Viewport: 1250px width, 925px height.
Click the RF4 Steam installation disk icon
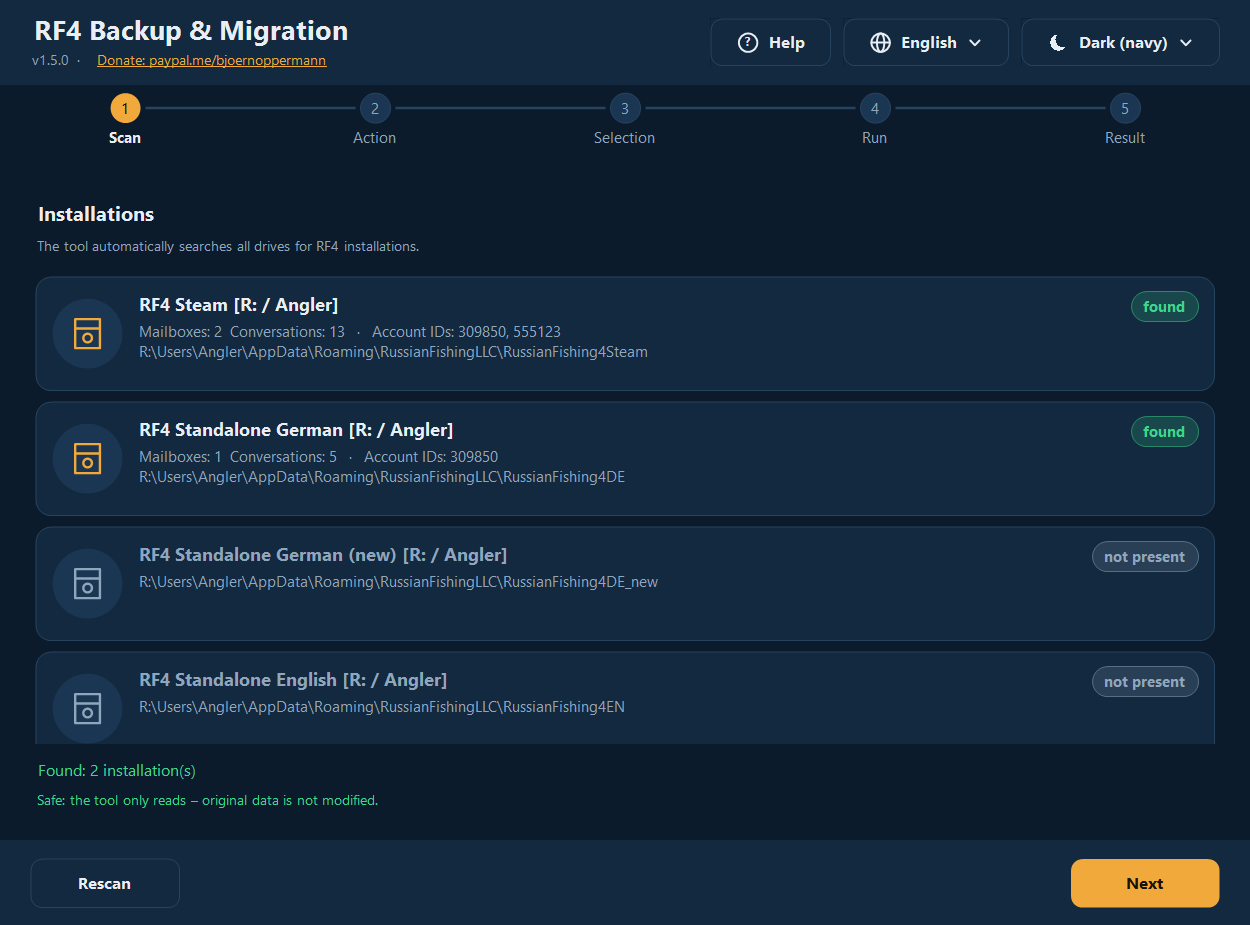point(87,334)
